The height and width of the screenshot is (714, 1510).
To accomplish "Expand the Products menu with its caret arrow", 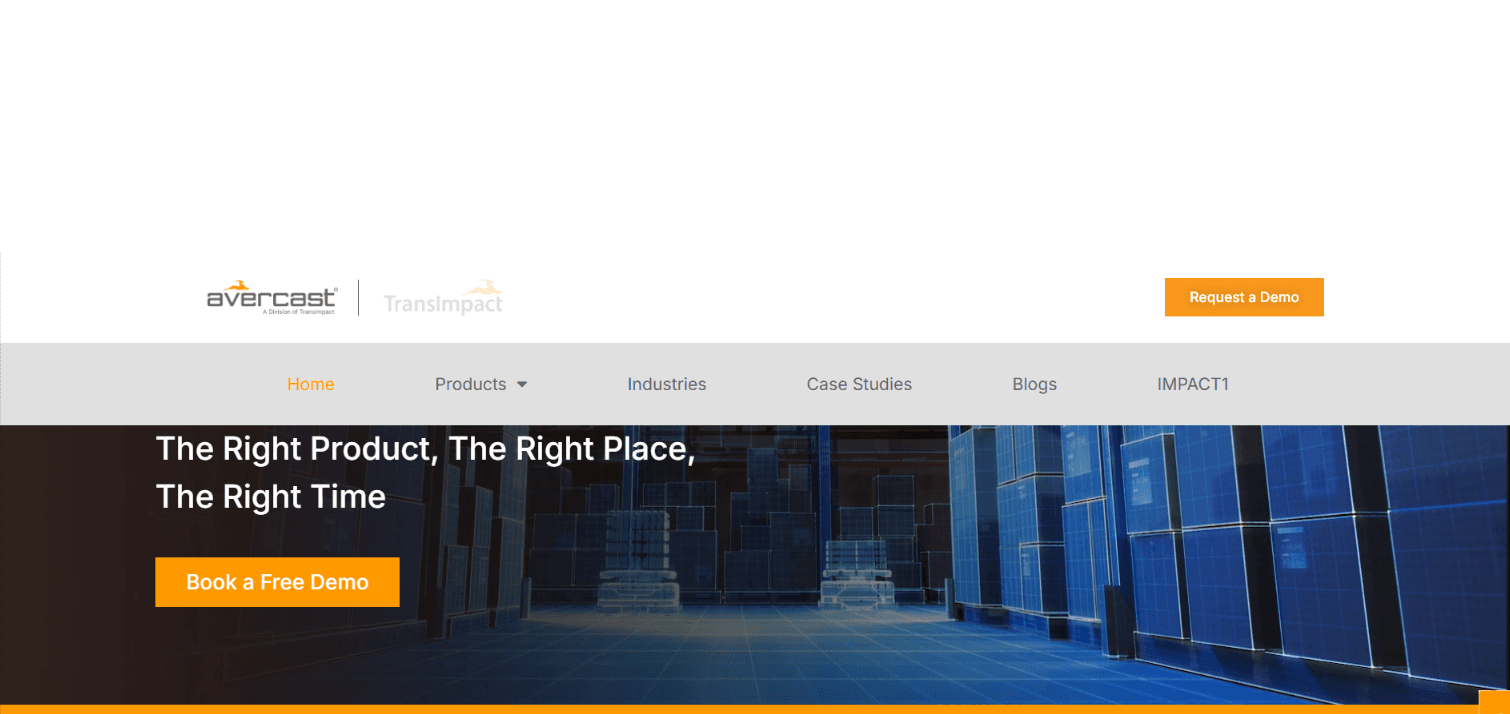I will coord(522,385).
